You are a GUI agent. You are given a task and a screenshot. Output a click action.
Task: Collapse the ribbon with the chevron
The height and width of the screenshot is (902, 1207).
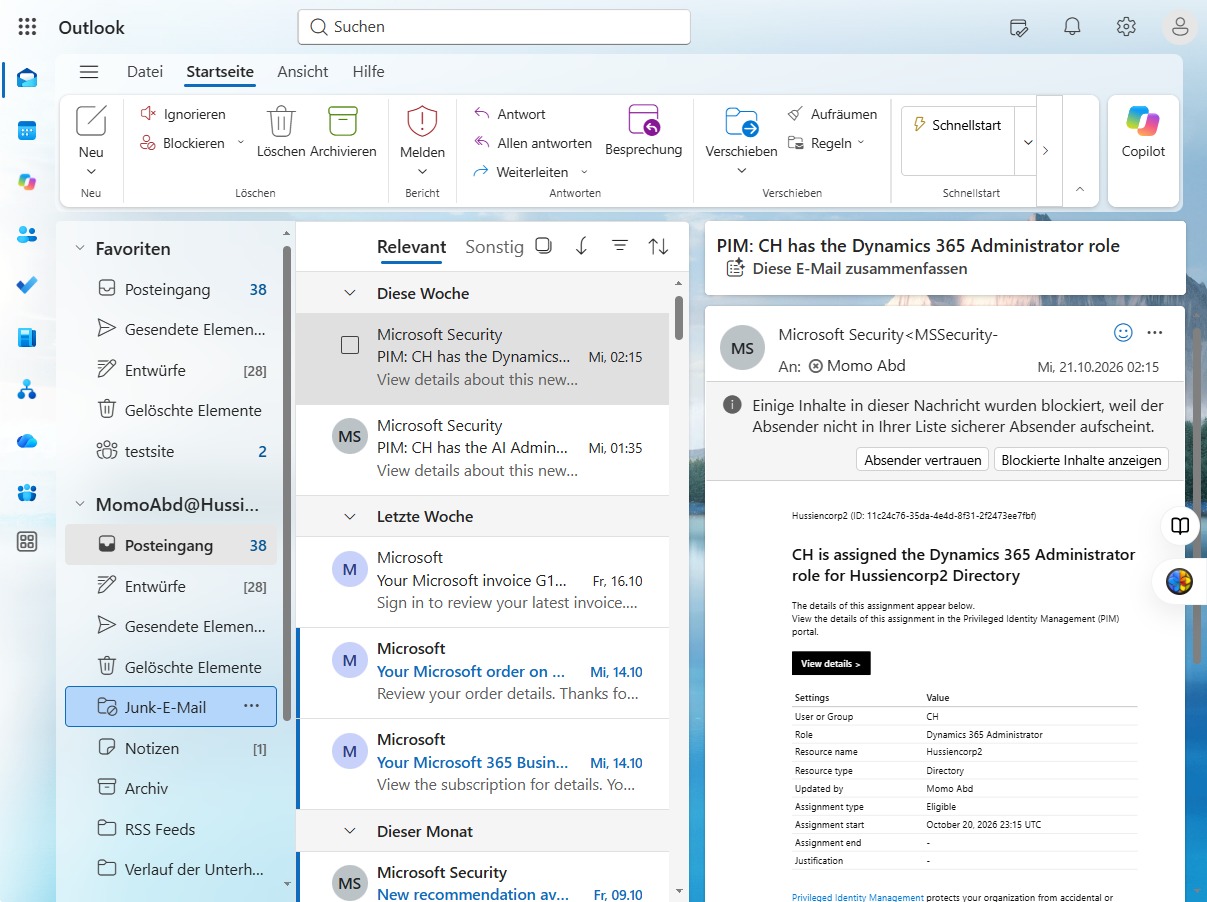pos(1079,188)
